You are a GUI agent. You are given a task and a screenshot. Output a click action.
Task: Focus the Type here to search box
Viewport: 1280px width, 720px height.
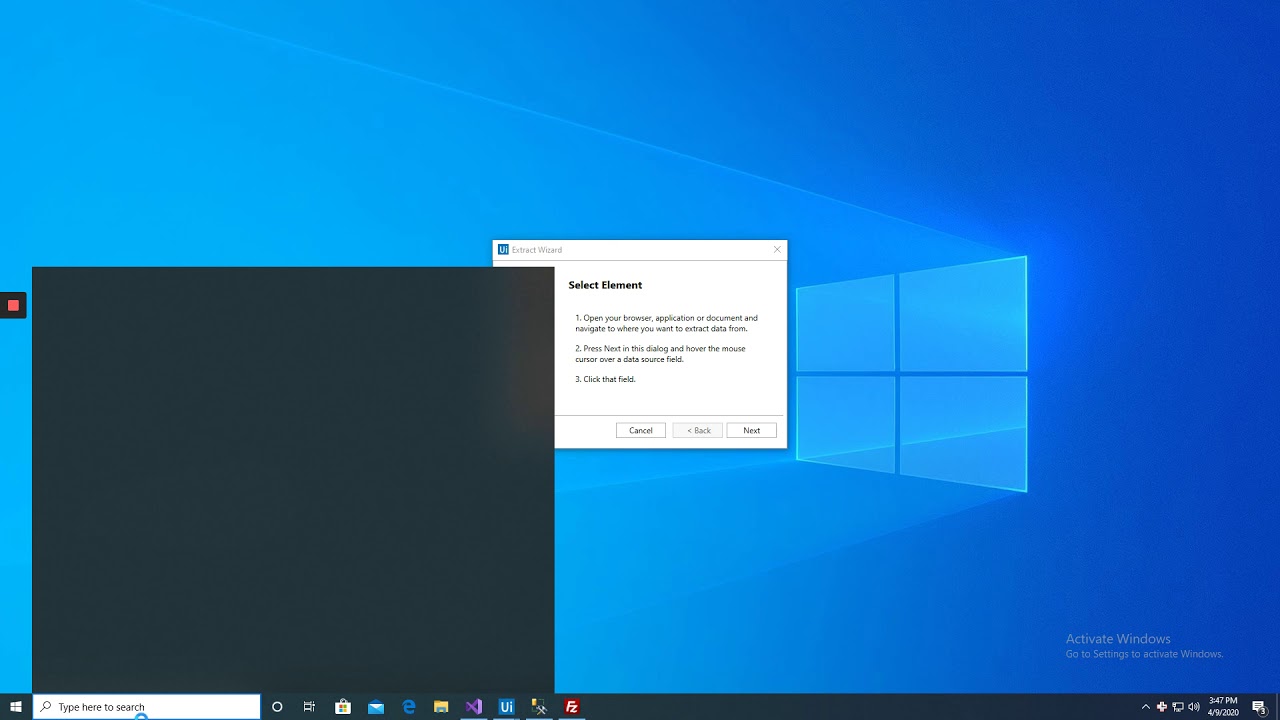(x=147, y=707)
